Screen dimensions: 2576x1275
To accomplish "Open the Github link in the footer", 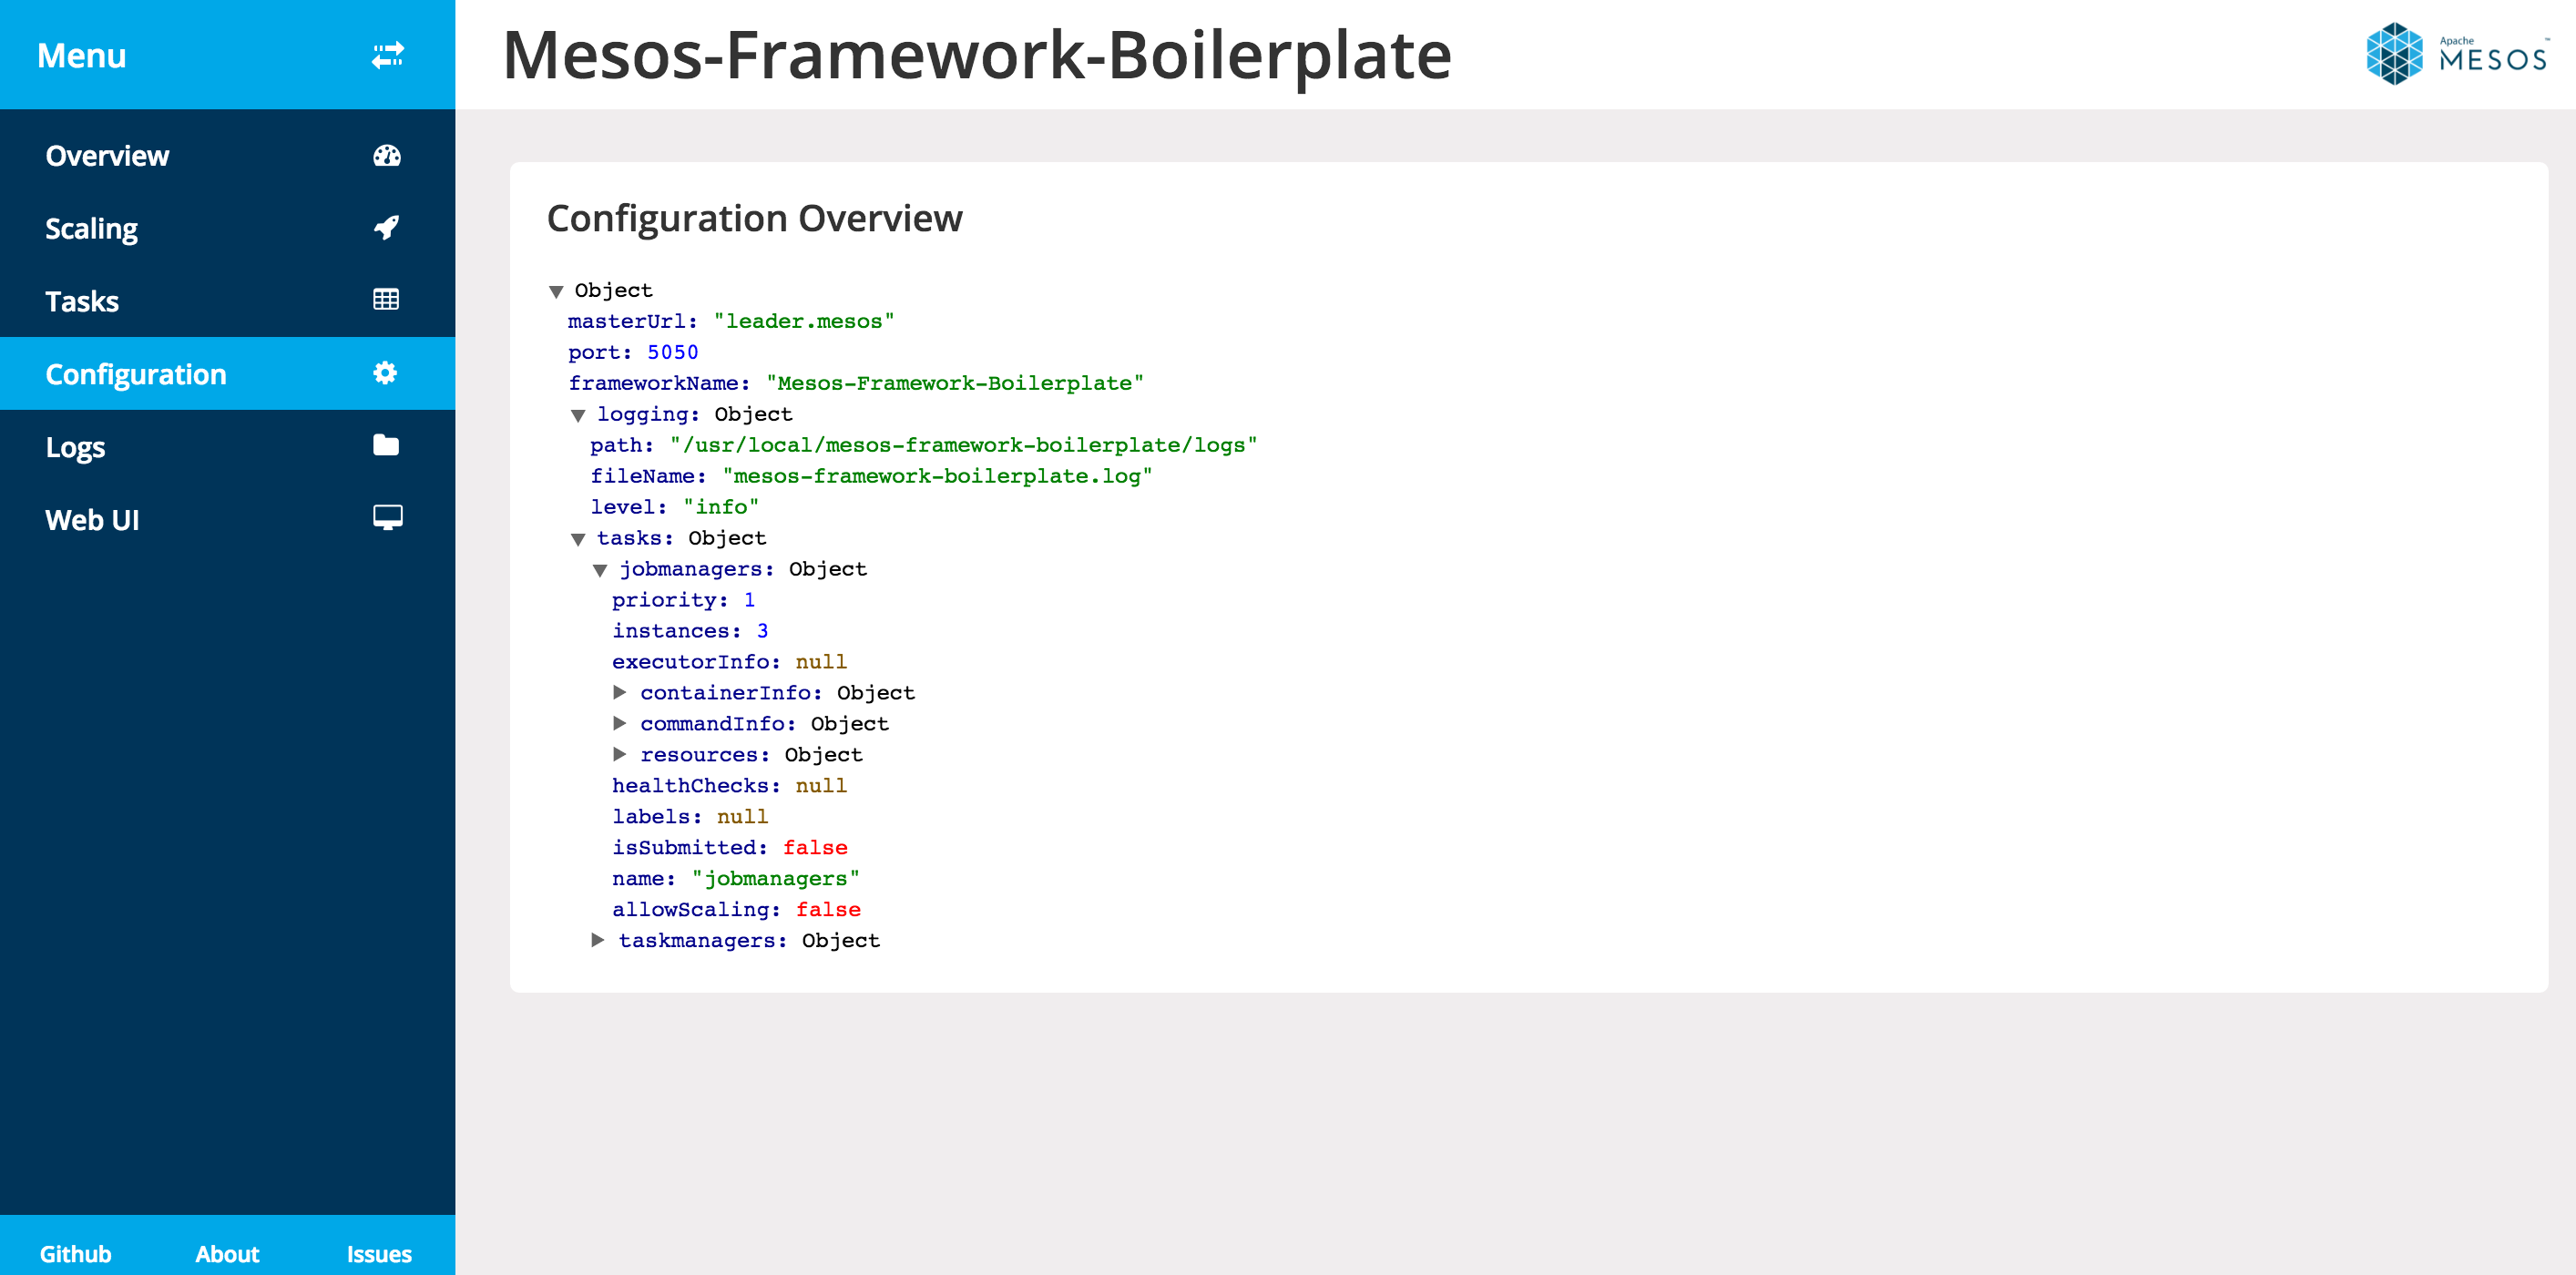I will [75, 1254].
